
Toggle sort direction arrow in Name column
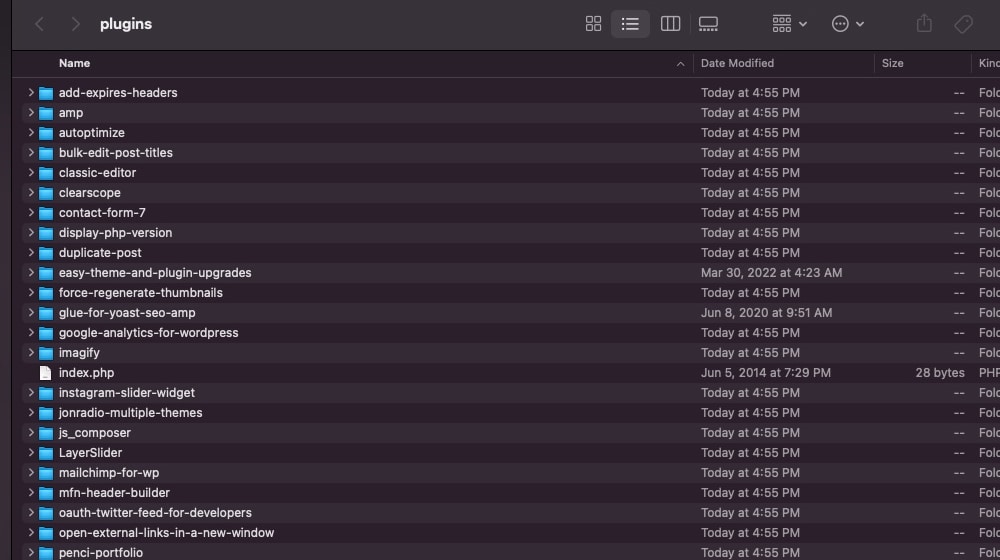tap(680, 64)
